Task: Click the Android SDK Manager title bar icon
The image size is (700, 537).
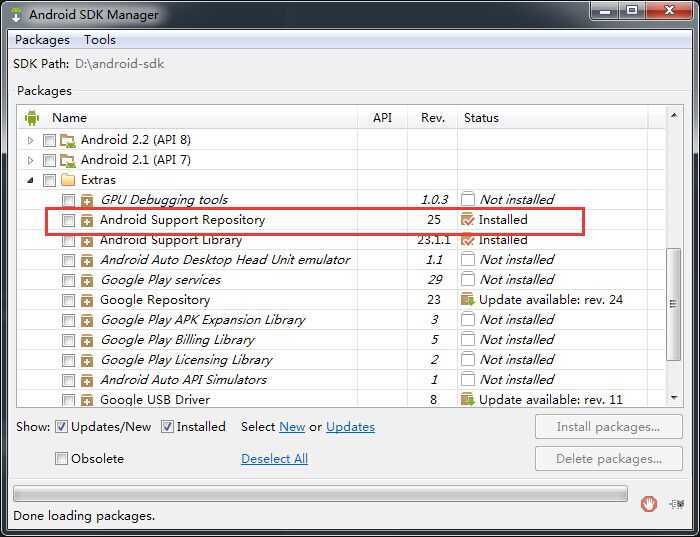Action: [x=17, y=14]
